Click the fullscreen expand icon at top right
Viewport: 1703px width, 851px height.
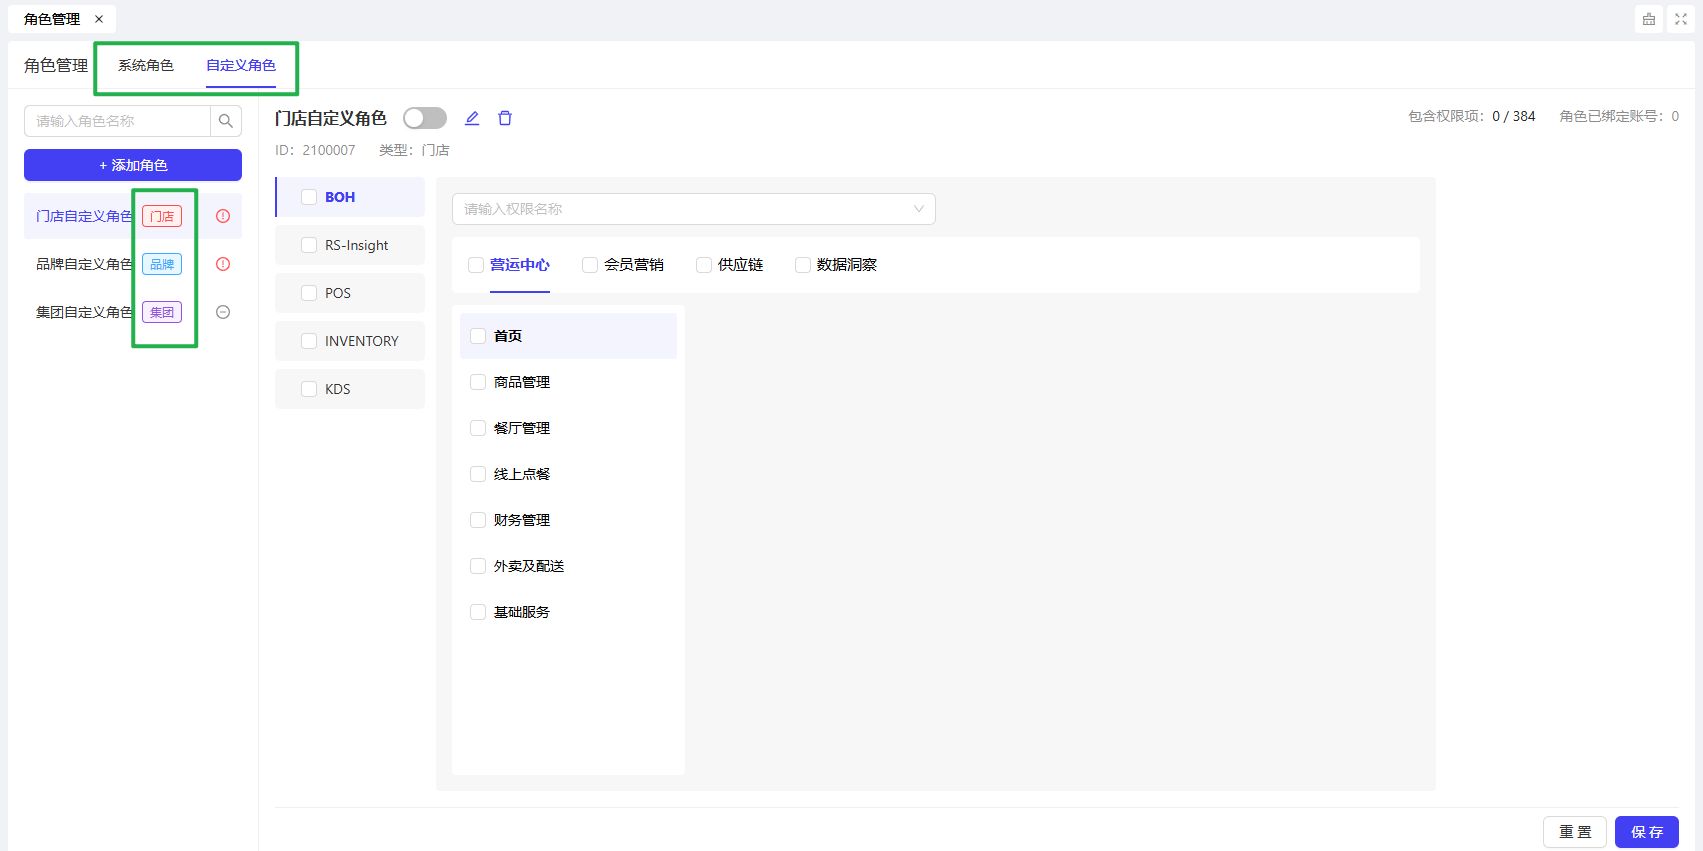[x=1681, y=19]
